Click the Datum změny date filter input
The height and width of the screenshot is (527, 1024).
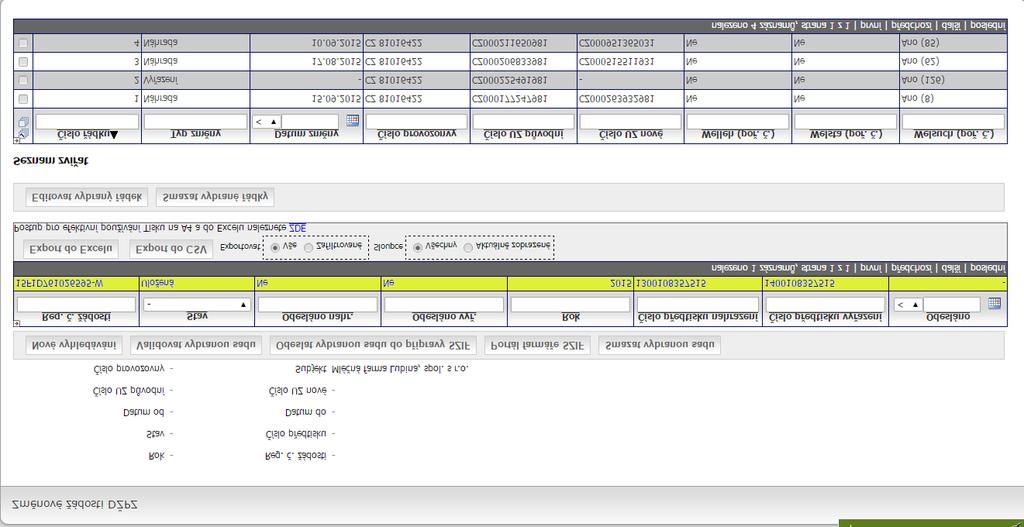point(310,122)
